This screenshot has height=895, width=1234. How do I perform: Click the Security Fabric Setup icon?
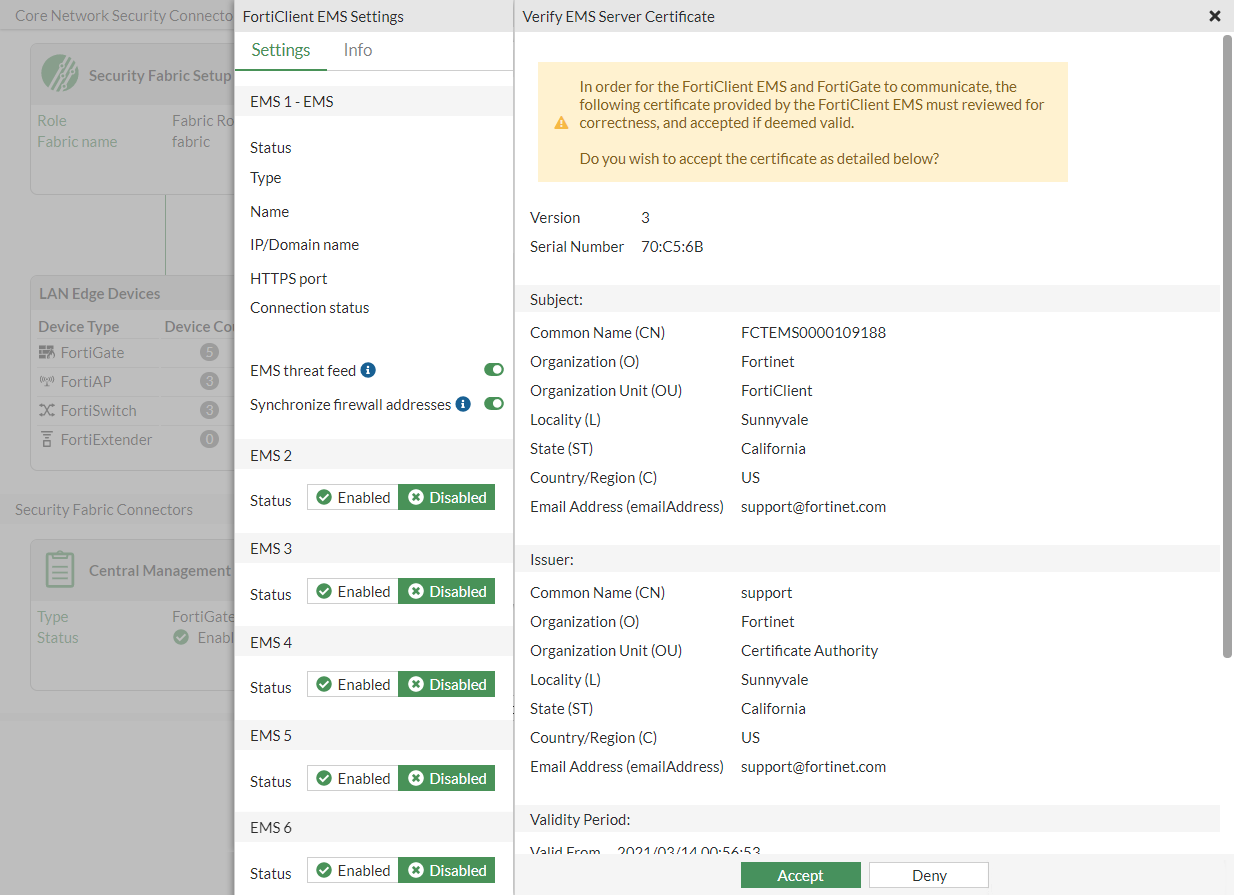[60, 73]
